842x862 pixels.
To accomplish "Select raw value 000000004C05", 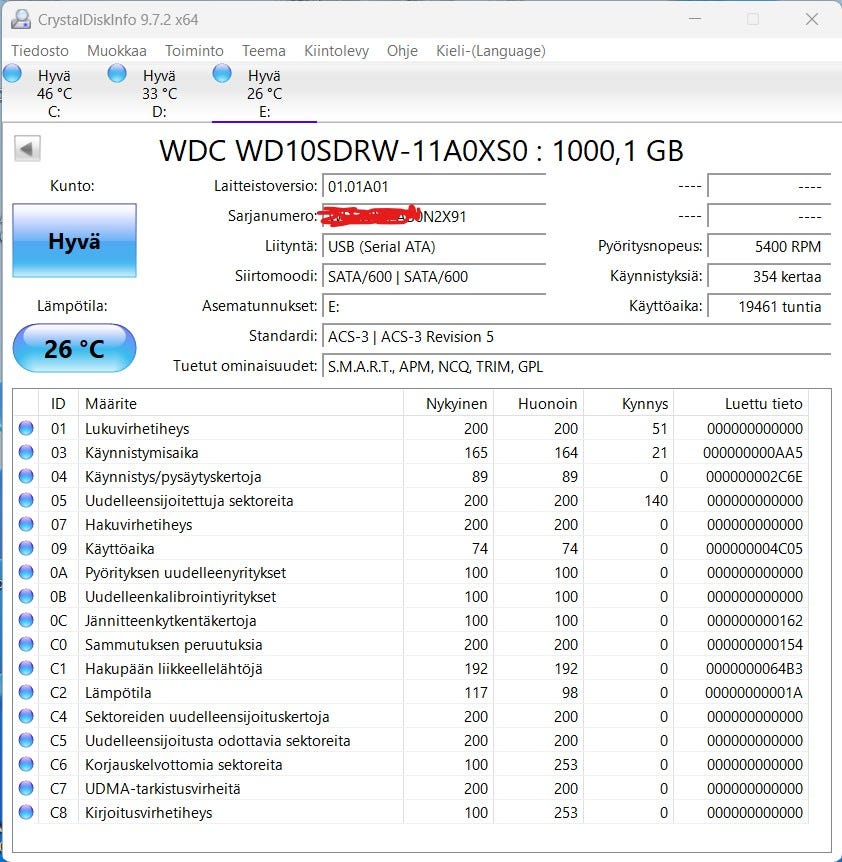I will (754, 549).
